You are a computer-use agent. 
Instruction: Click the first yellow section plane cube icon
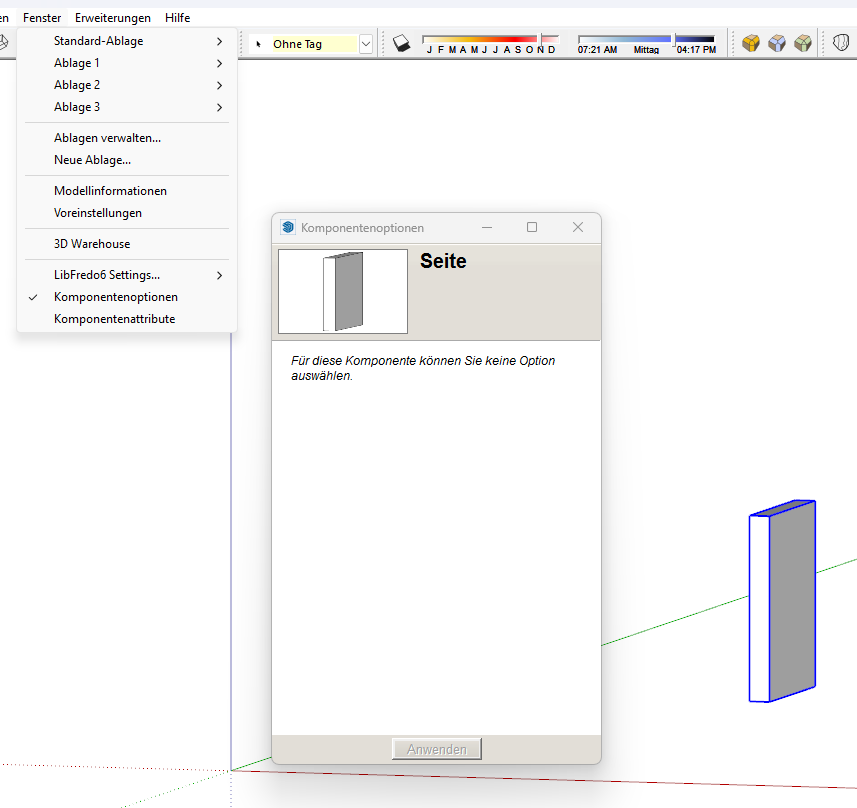[x=751, y=43]
